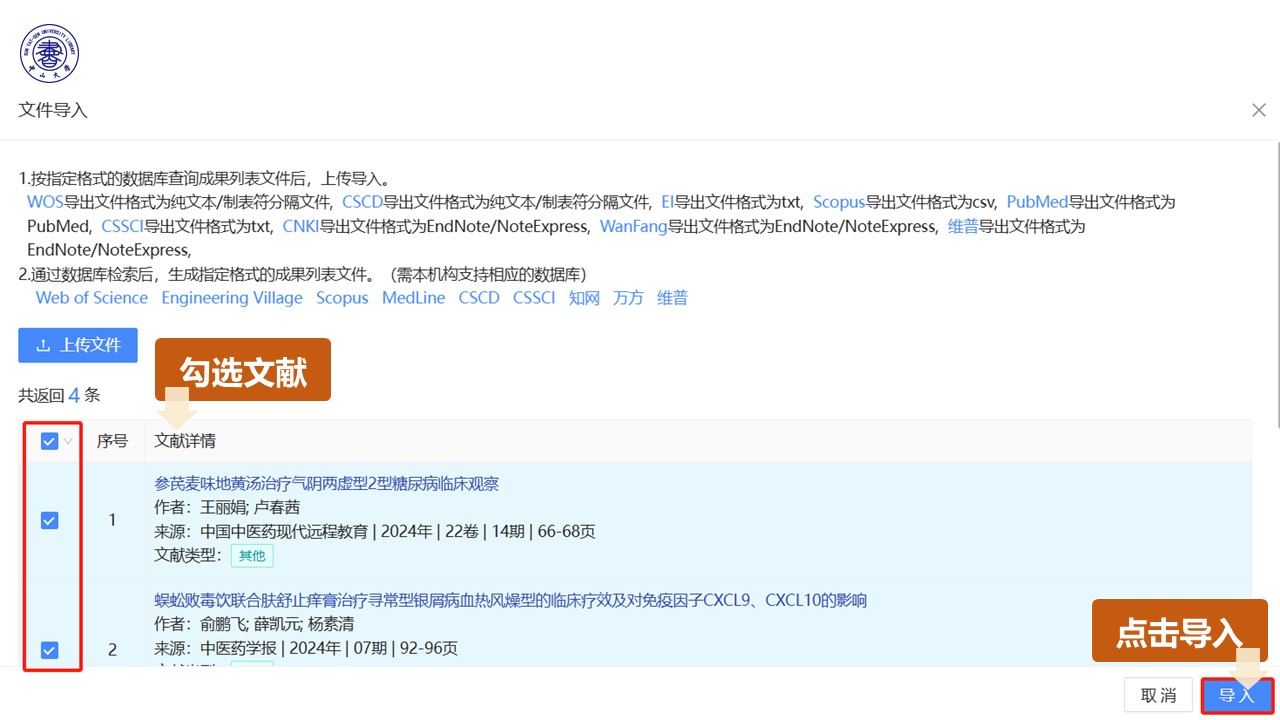Click the source line 中国中医药现代远程教育
This screenshot has height=720, width=1280.
[375, 532]
